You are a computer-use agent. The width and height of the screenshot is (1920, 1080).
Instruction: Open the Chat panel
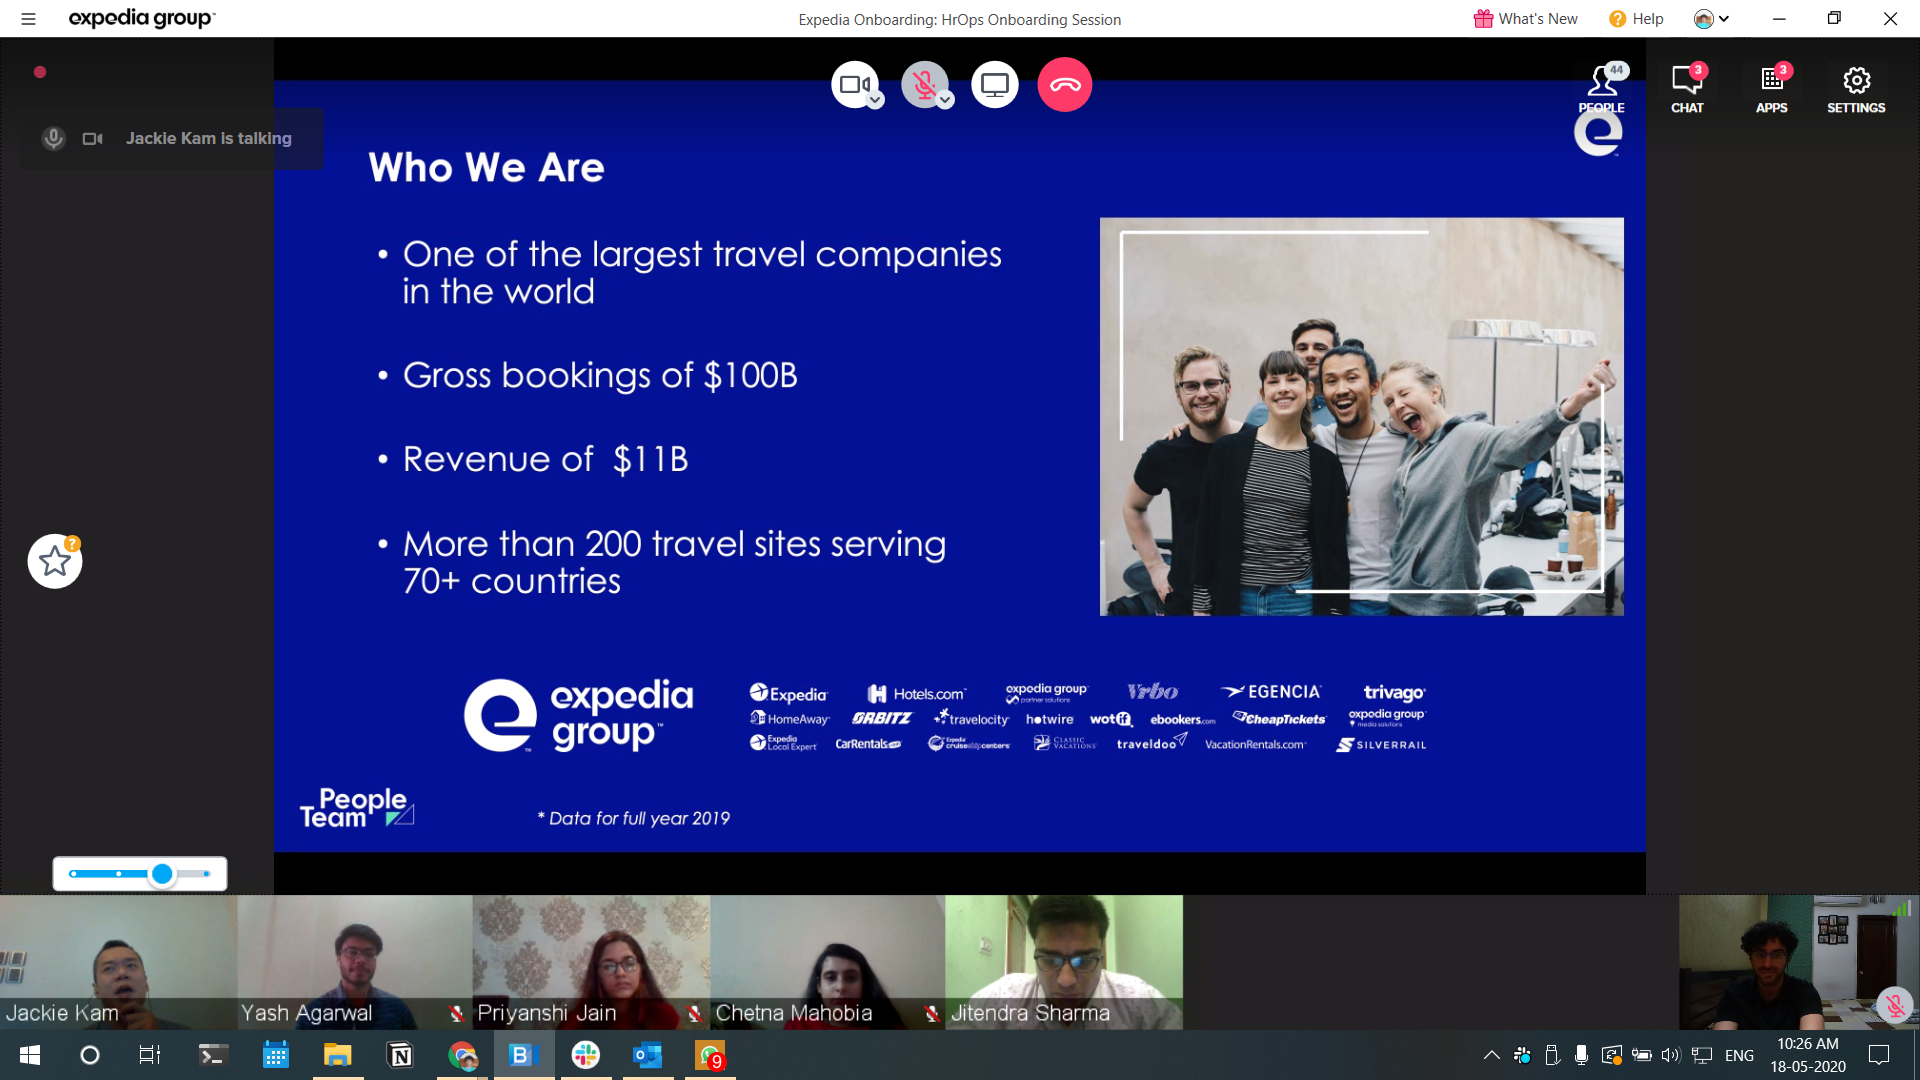click(x=1687, y=88)
